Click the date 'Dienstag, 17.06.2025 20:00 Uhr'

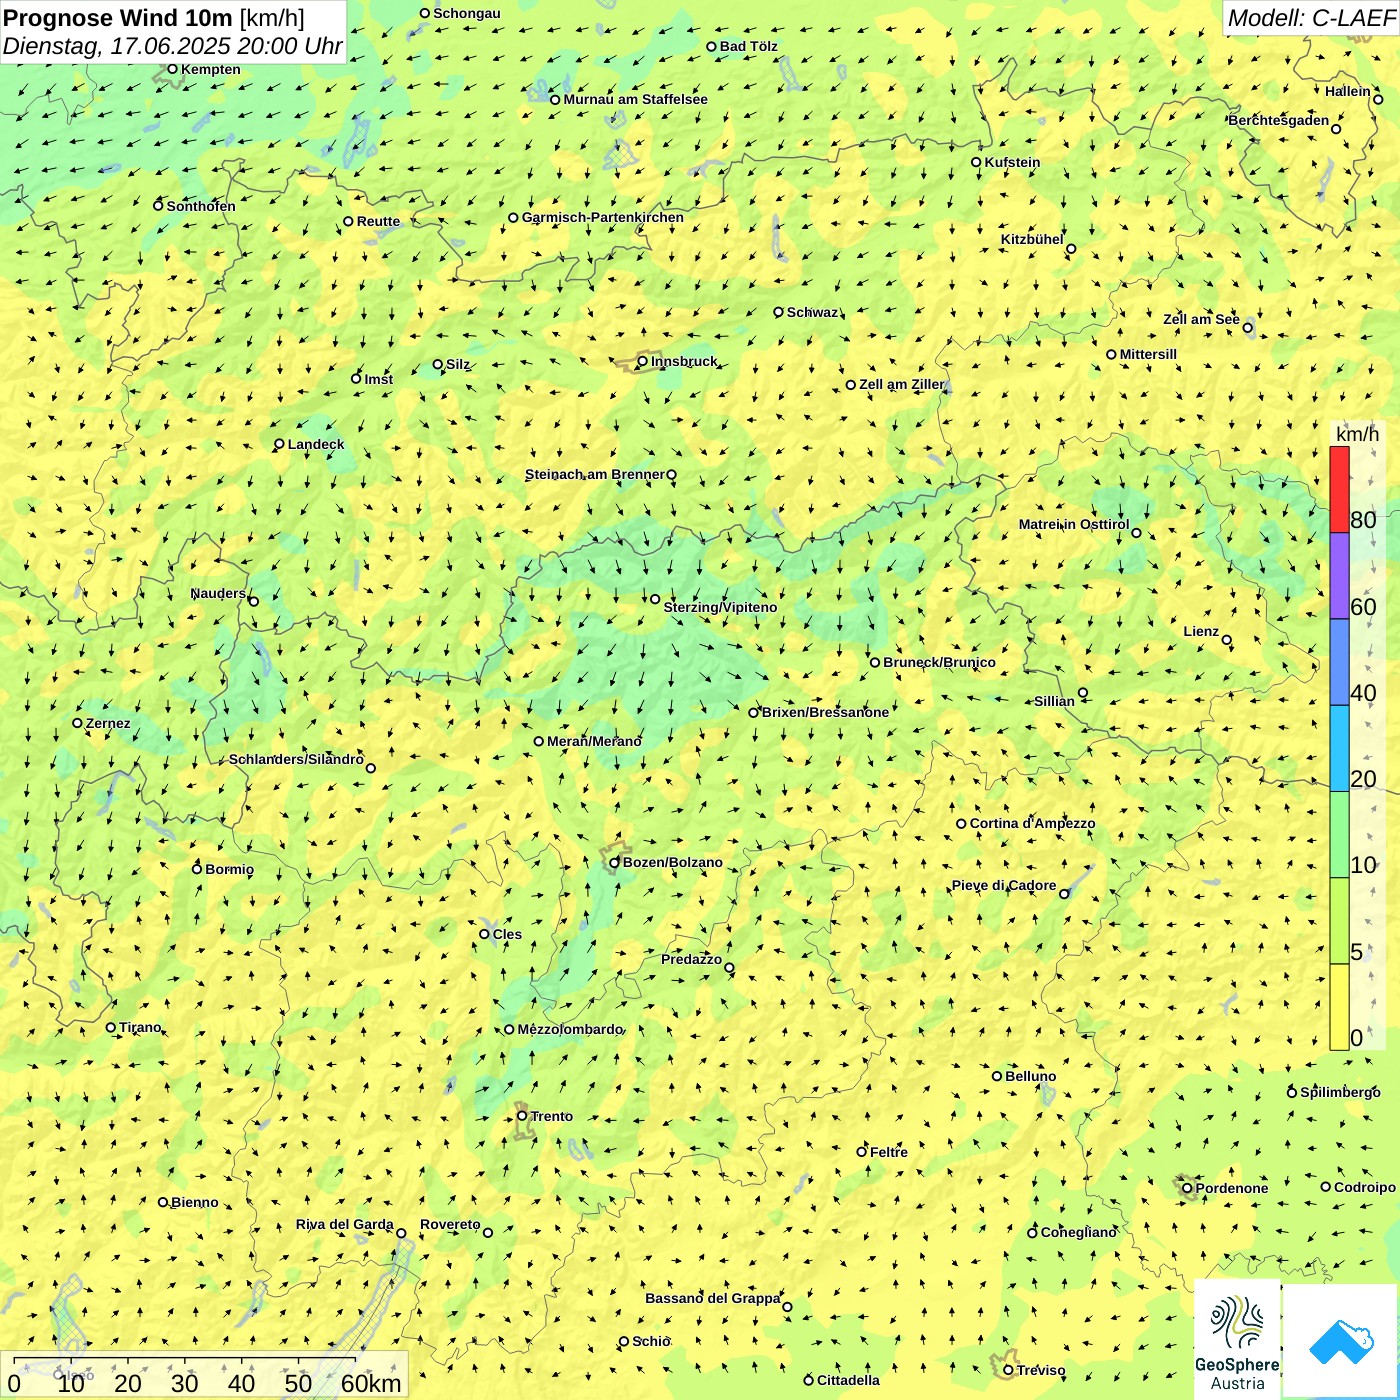click(x=172, y=46)
